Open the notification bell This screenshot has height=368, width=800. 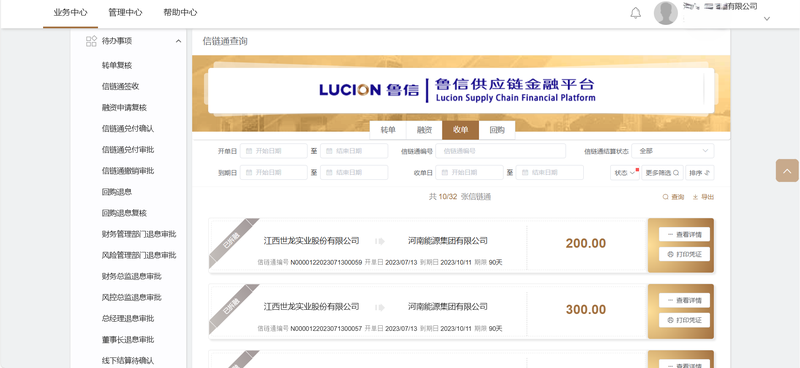pyautogui.click(x=635, y=13)
